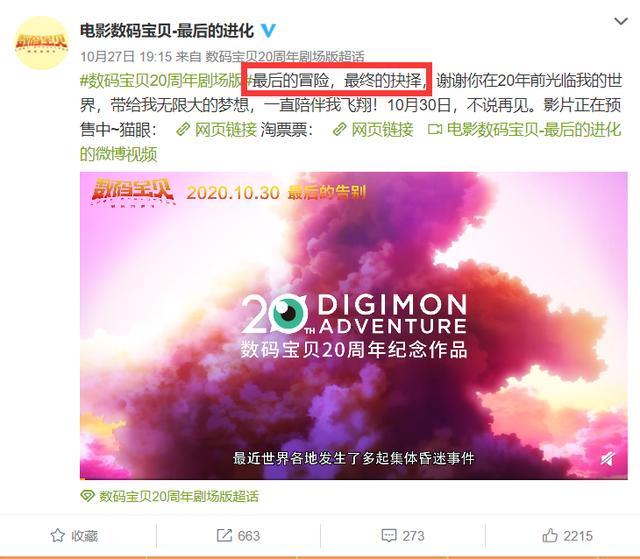
Task: Click the blue verified badge icon
Action: (x=268, y=31)
